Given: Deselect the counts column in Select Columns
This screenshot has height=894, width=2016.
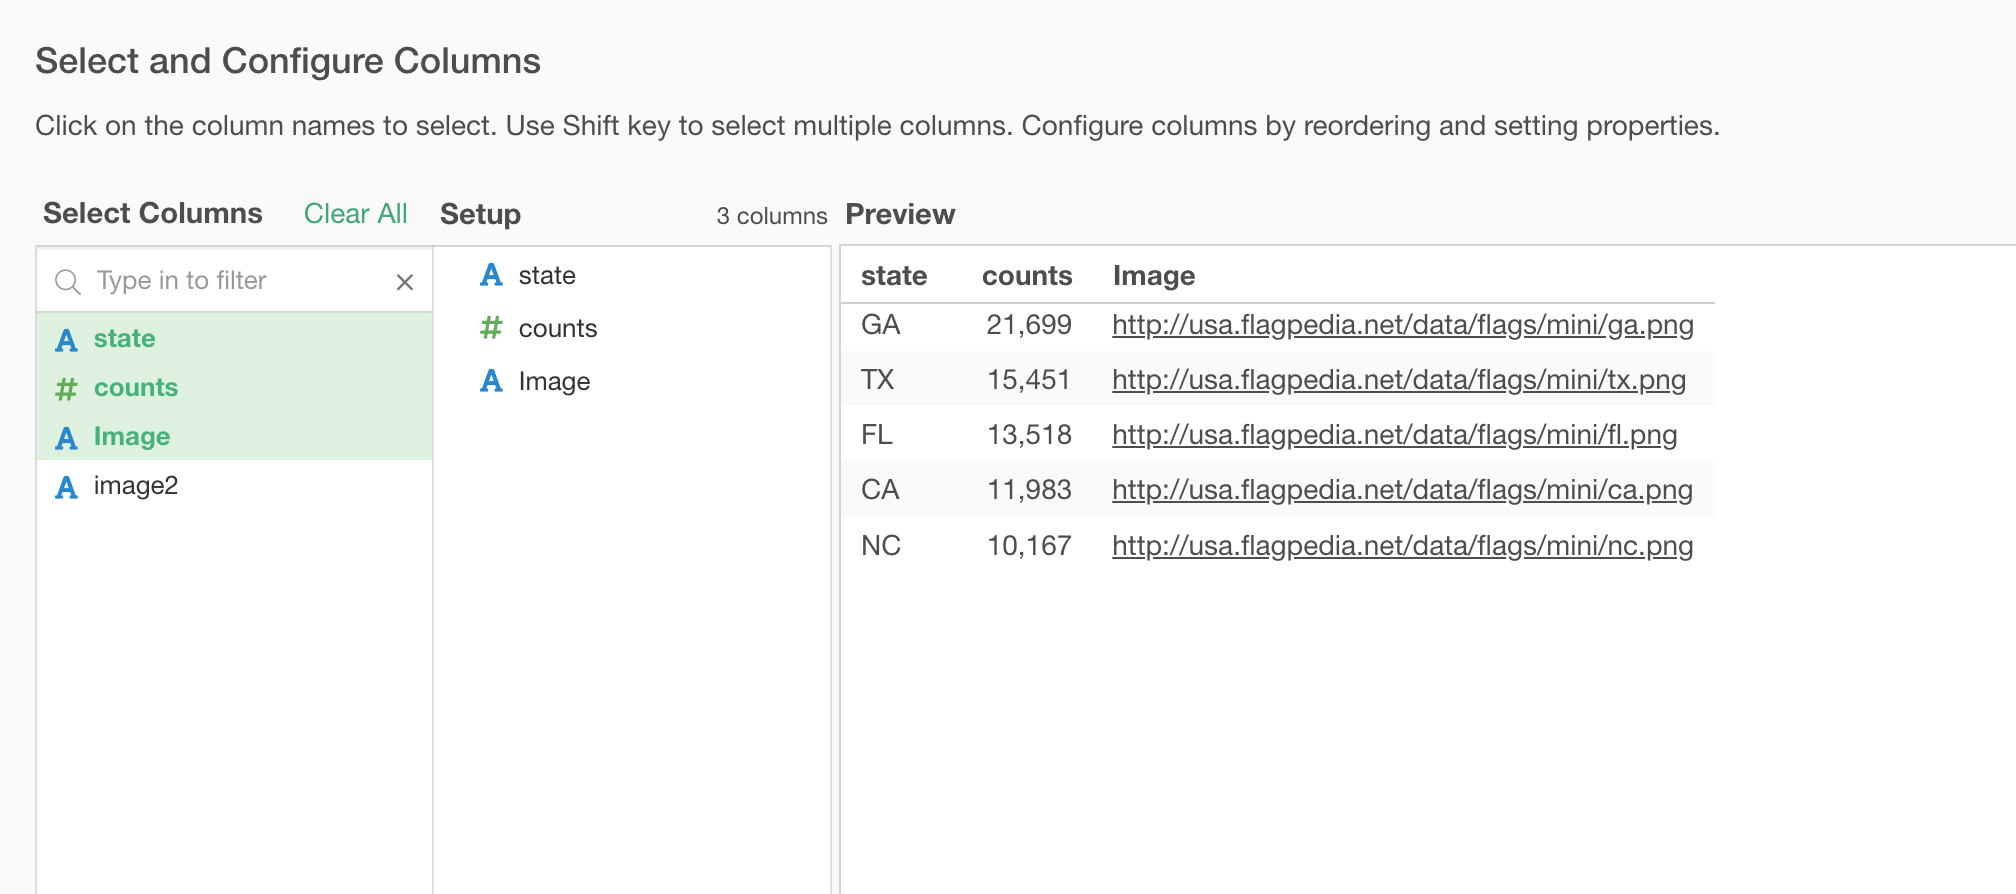Looking at the screenshot, I should pos(235,387).
